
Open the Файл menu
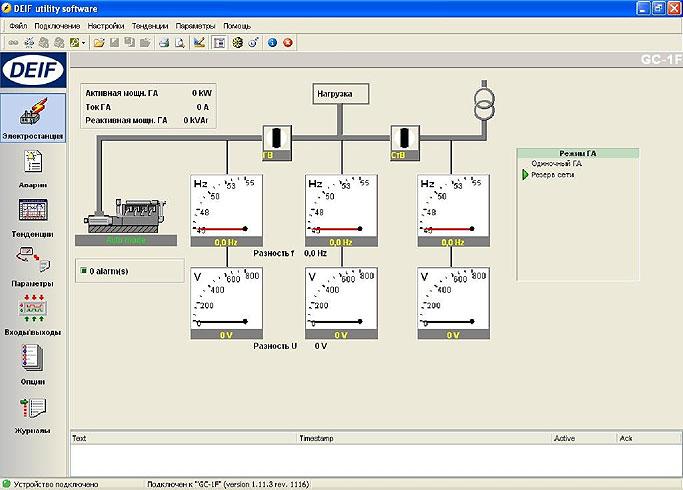tap(18, 26)
